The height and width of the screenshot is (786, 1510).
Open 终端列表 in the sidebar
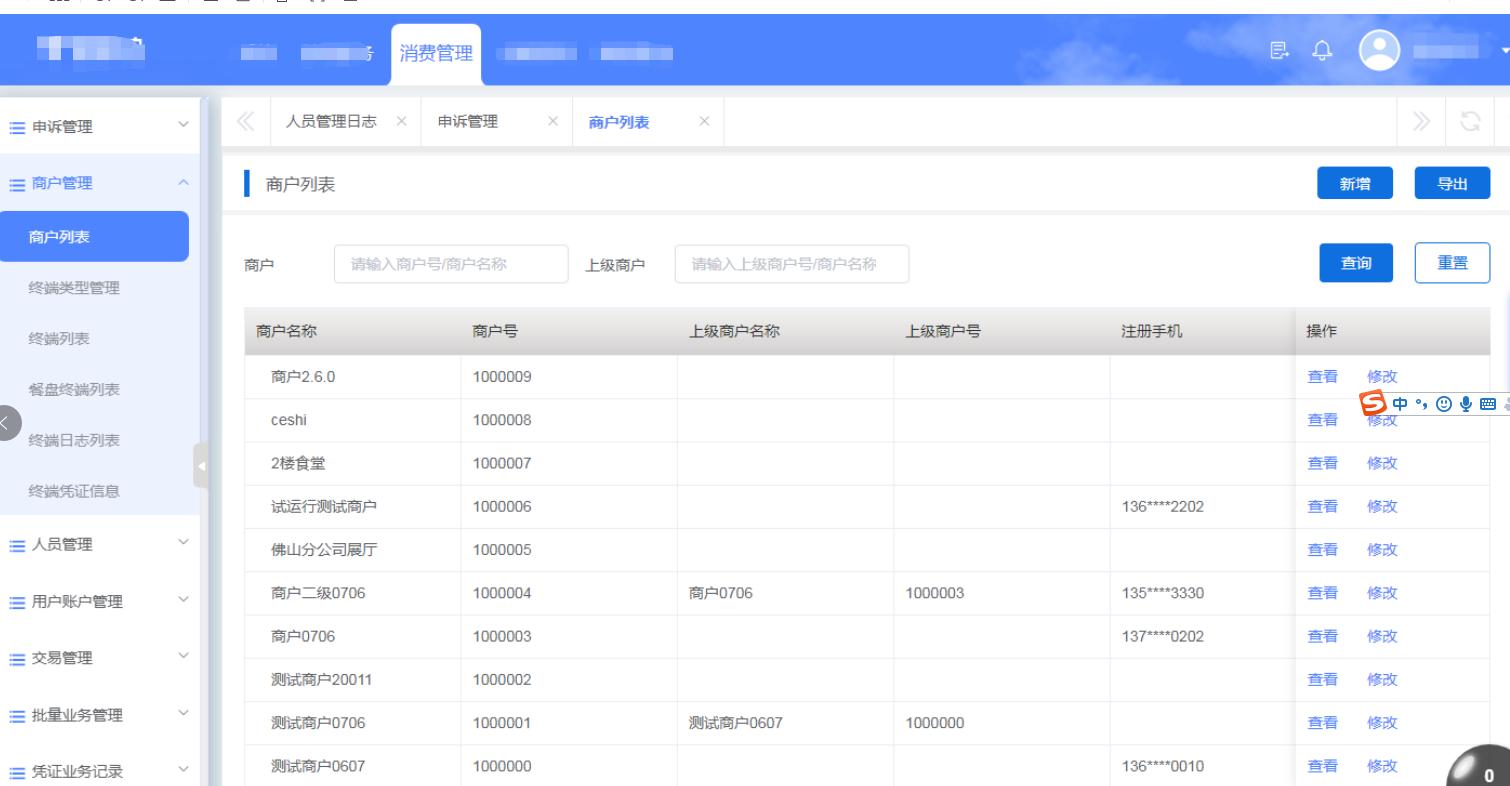(x=59, y=339)
